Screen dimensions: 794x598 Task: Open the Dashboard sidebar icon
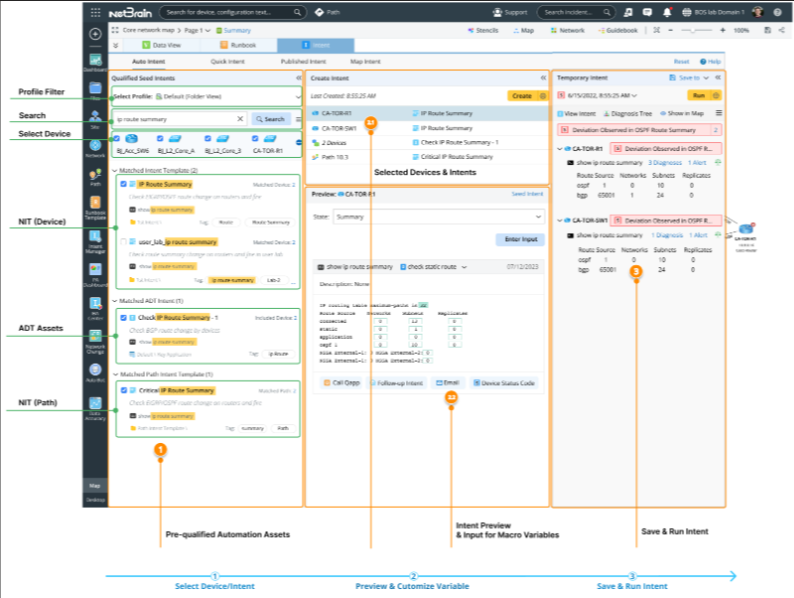(x=95, y=62)
